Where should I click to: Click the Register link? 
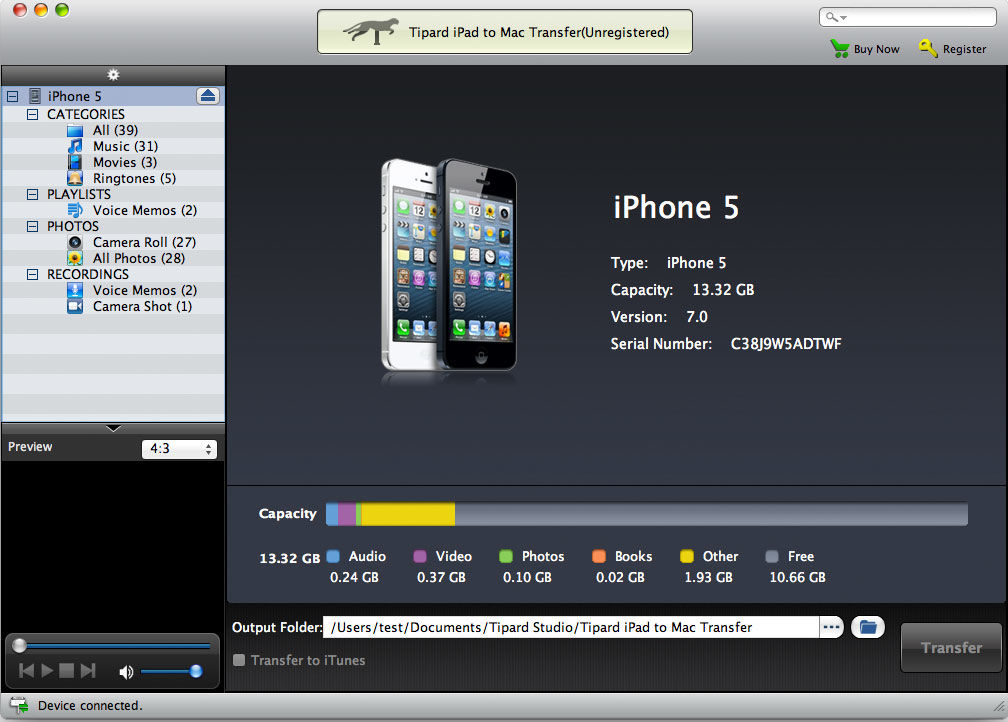pyautogui.click(x=964, y=49)
